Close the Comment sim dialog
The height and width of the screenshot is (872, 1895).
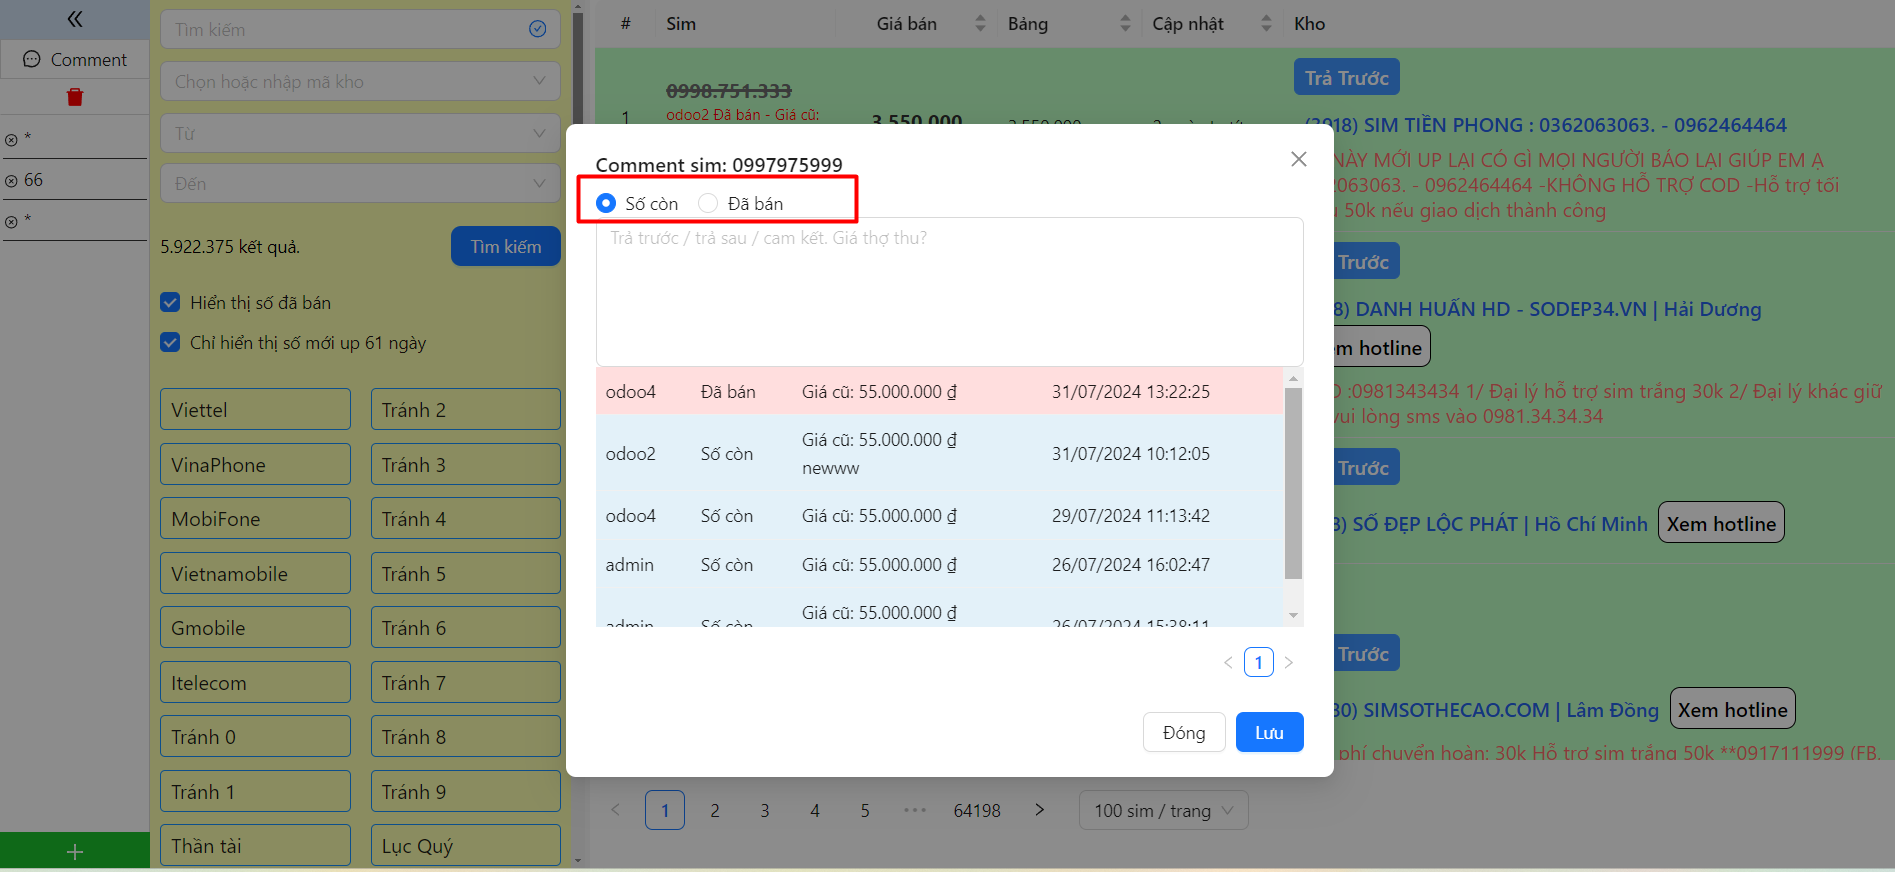[x=1298, y=159]
